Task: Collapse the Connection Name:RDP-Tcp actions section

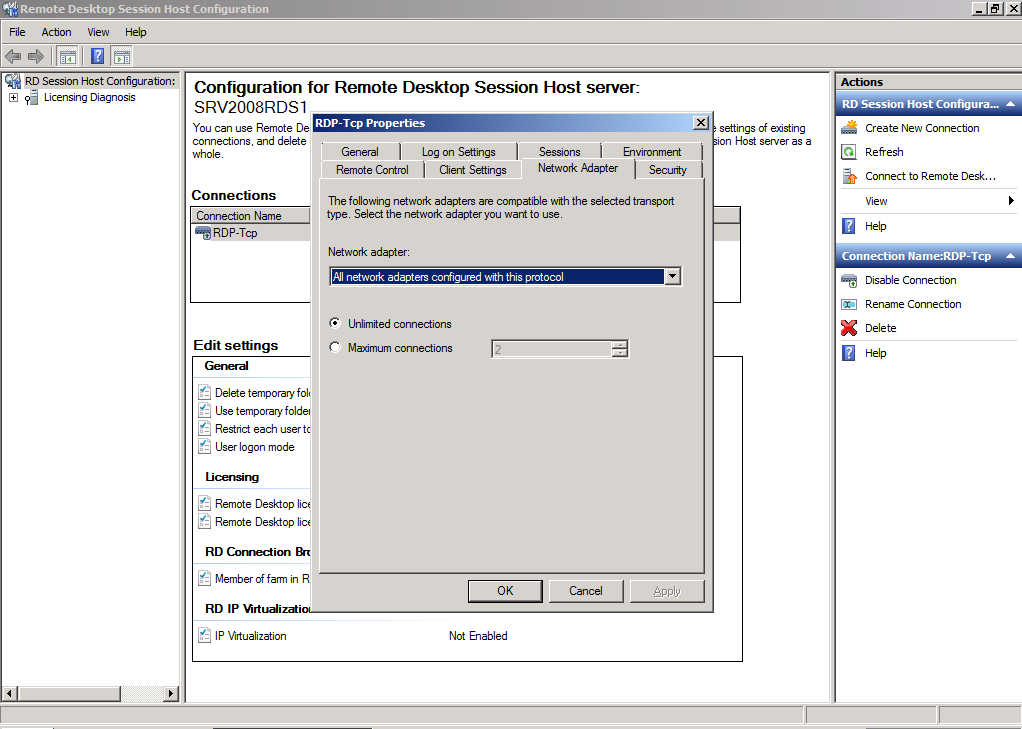Action: pyautogui.click(x=1010, y=256)
